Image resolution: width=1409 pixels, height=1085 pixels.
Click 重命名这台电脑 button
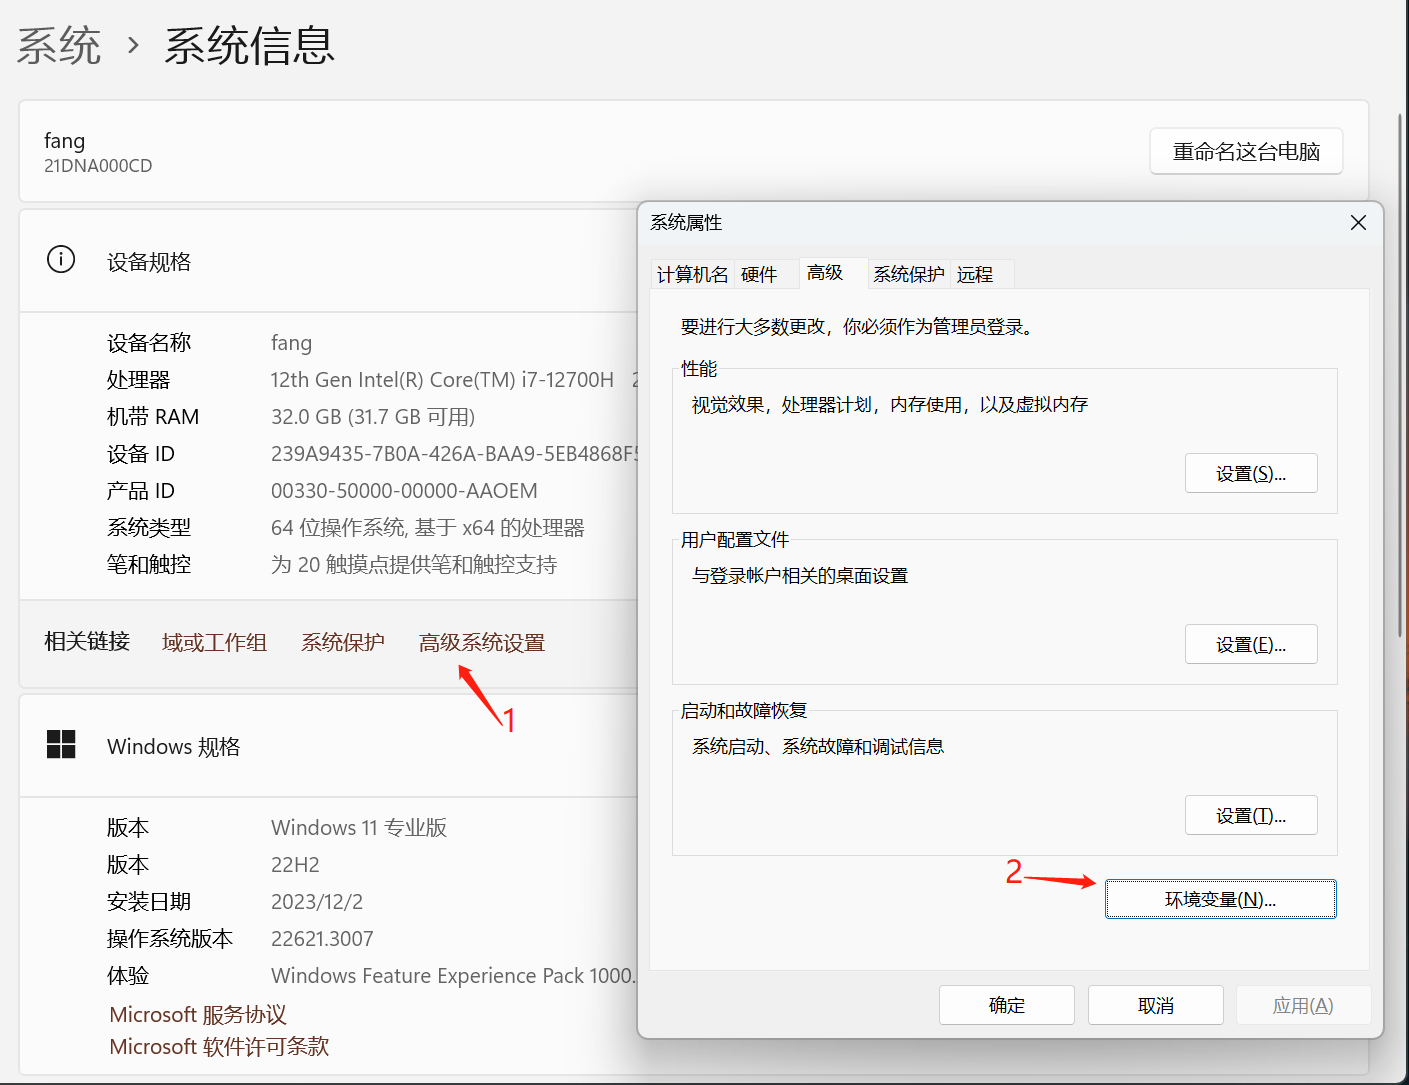[x=1246, y=151]
